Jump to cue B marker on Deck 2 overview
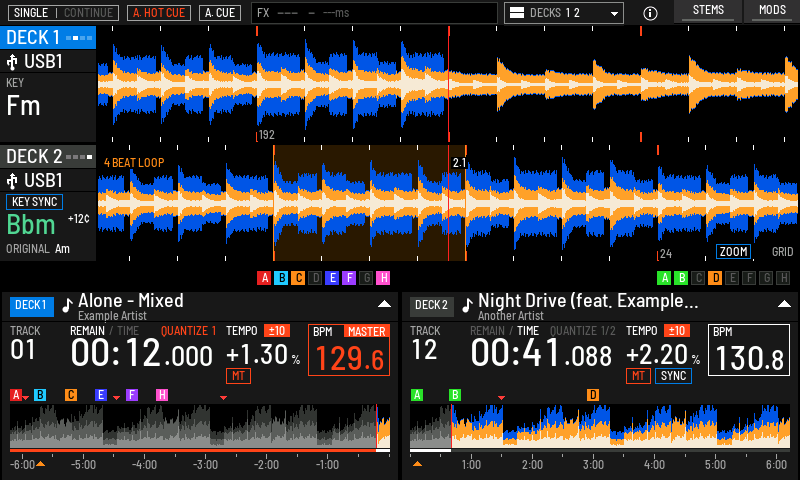 point(455,395)
